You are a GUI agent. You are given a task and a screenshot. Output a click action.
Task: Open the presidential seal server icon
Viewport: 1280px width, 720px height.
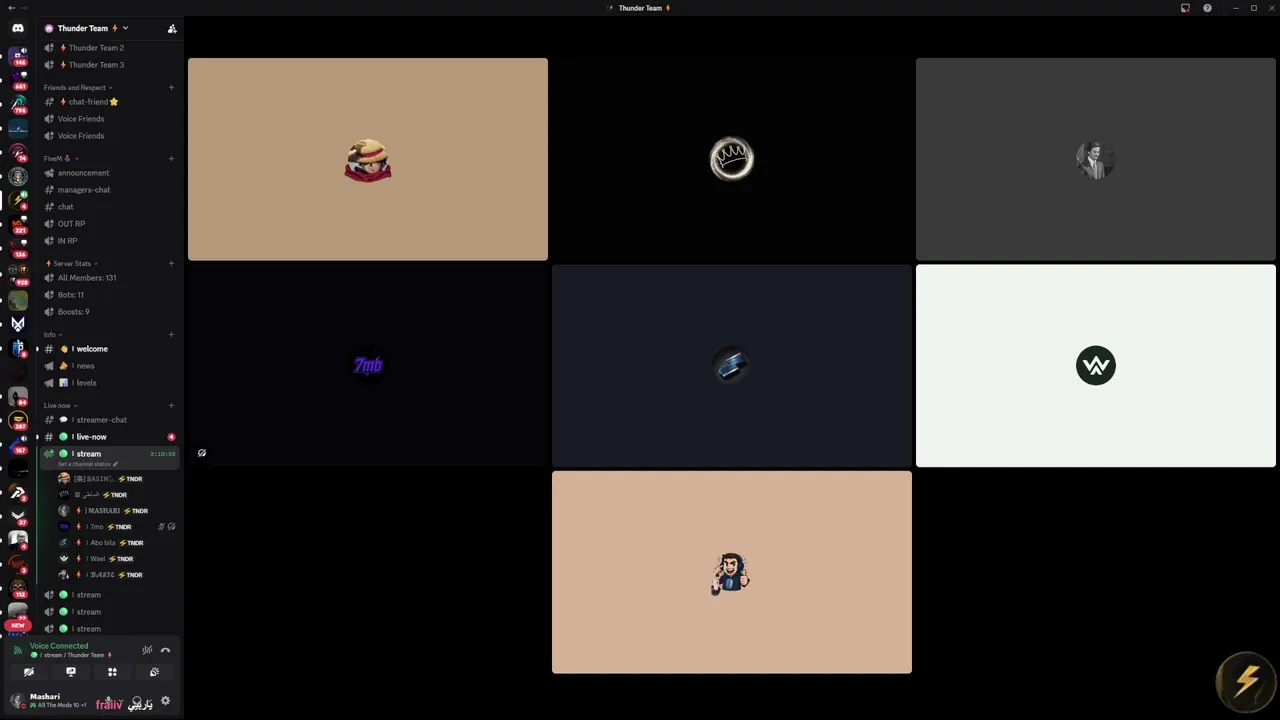pos(18,177)
